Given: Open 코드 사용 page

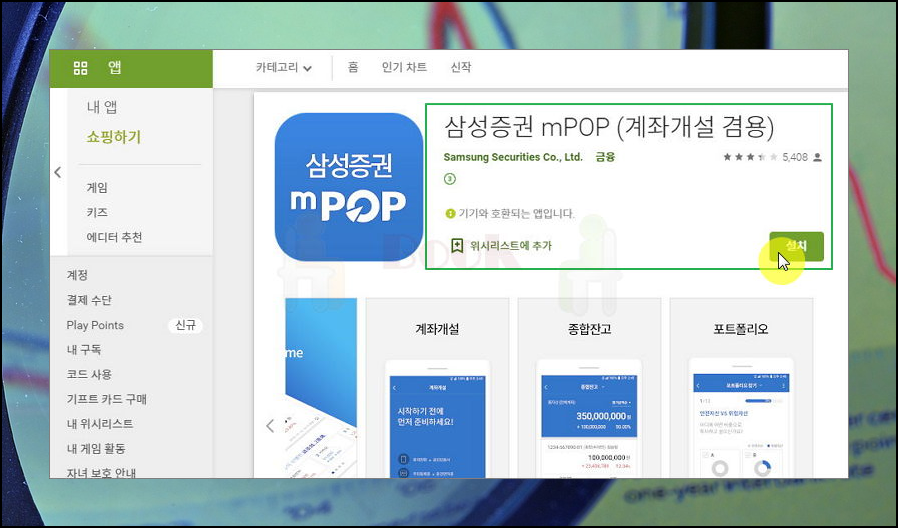Looking at the screenshot, I should point(89,374).
